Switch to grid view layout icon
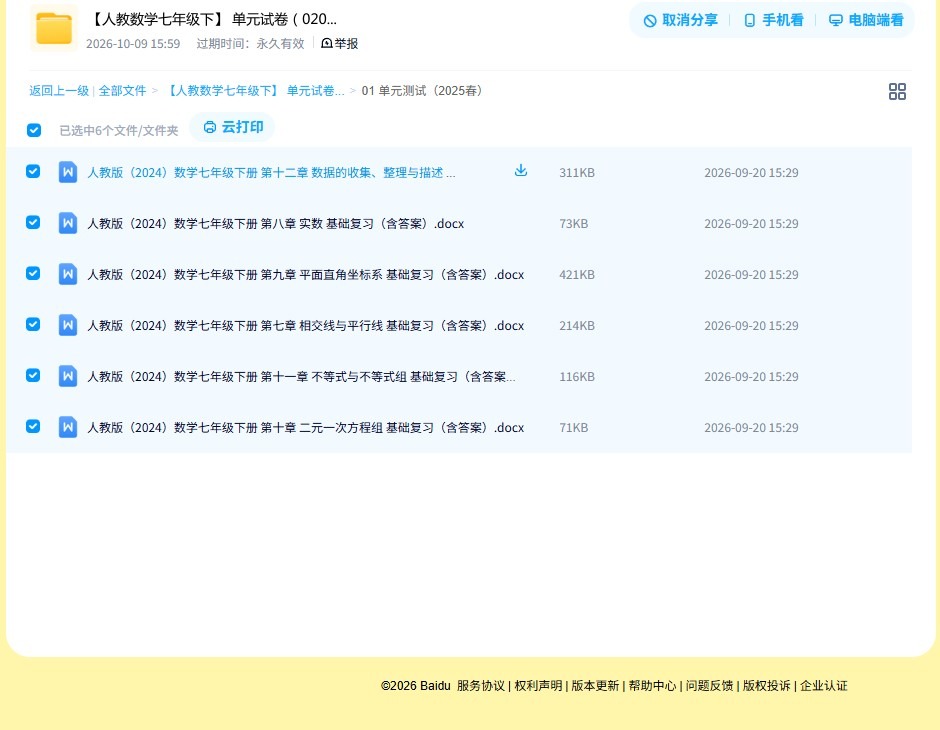The image size is (940, 730). [x=897, y=91]
